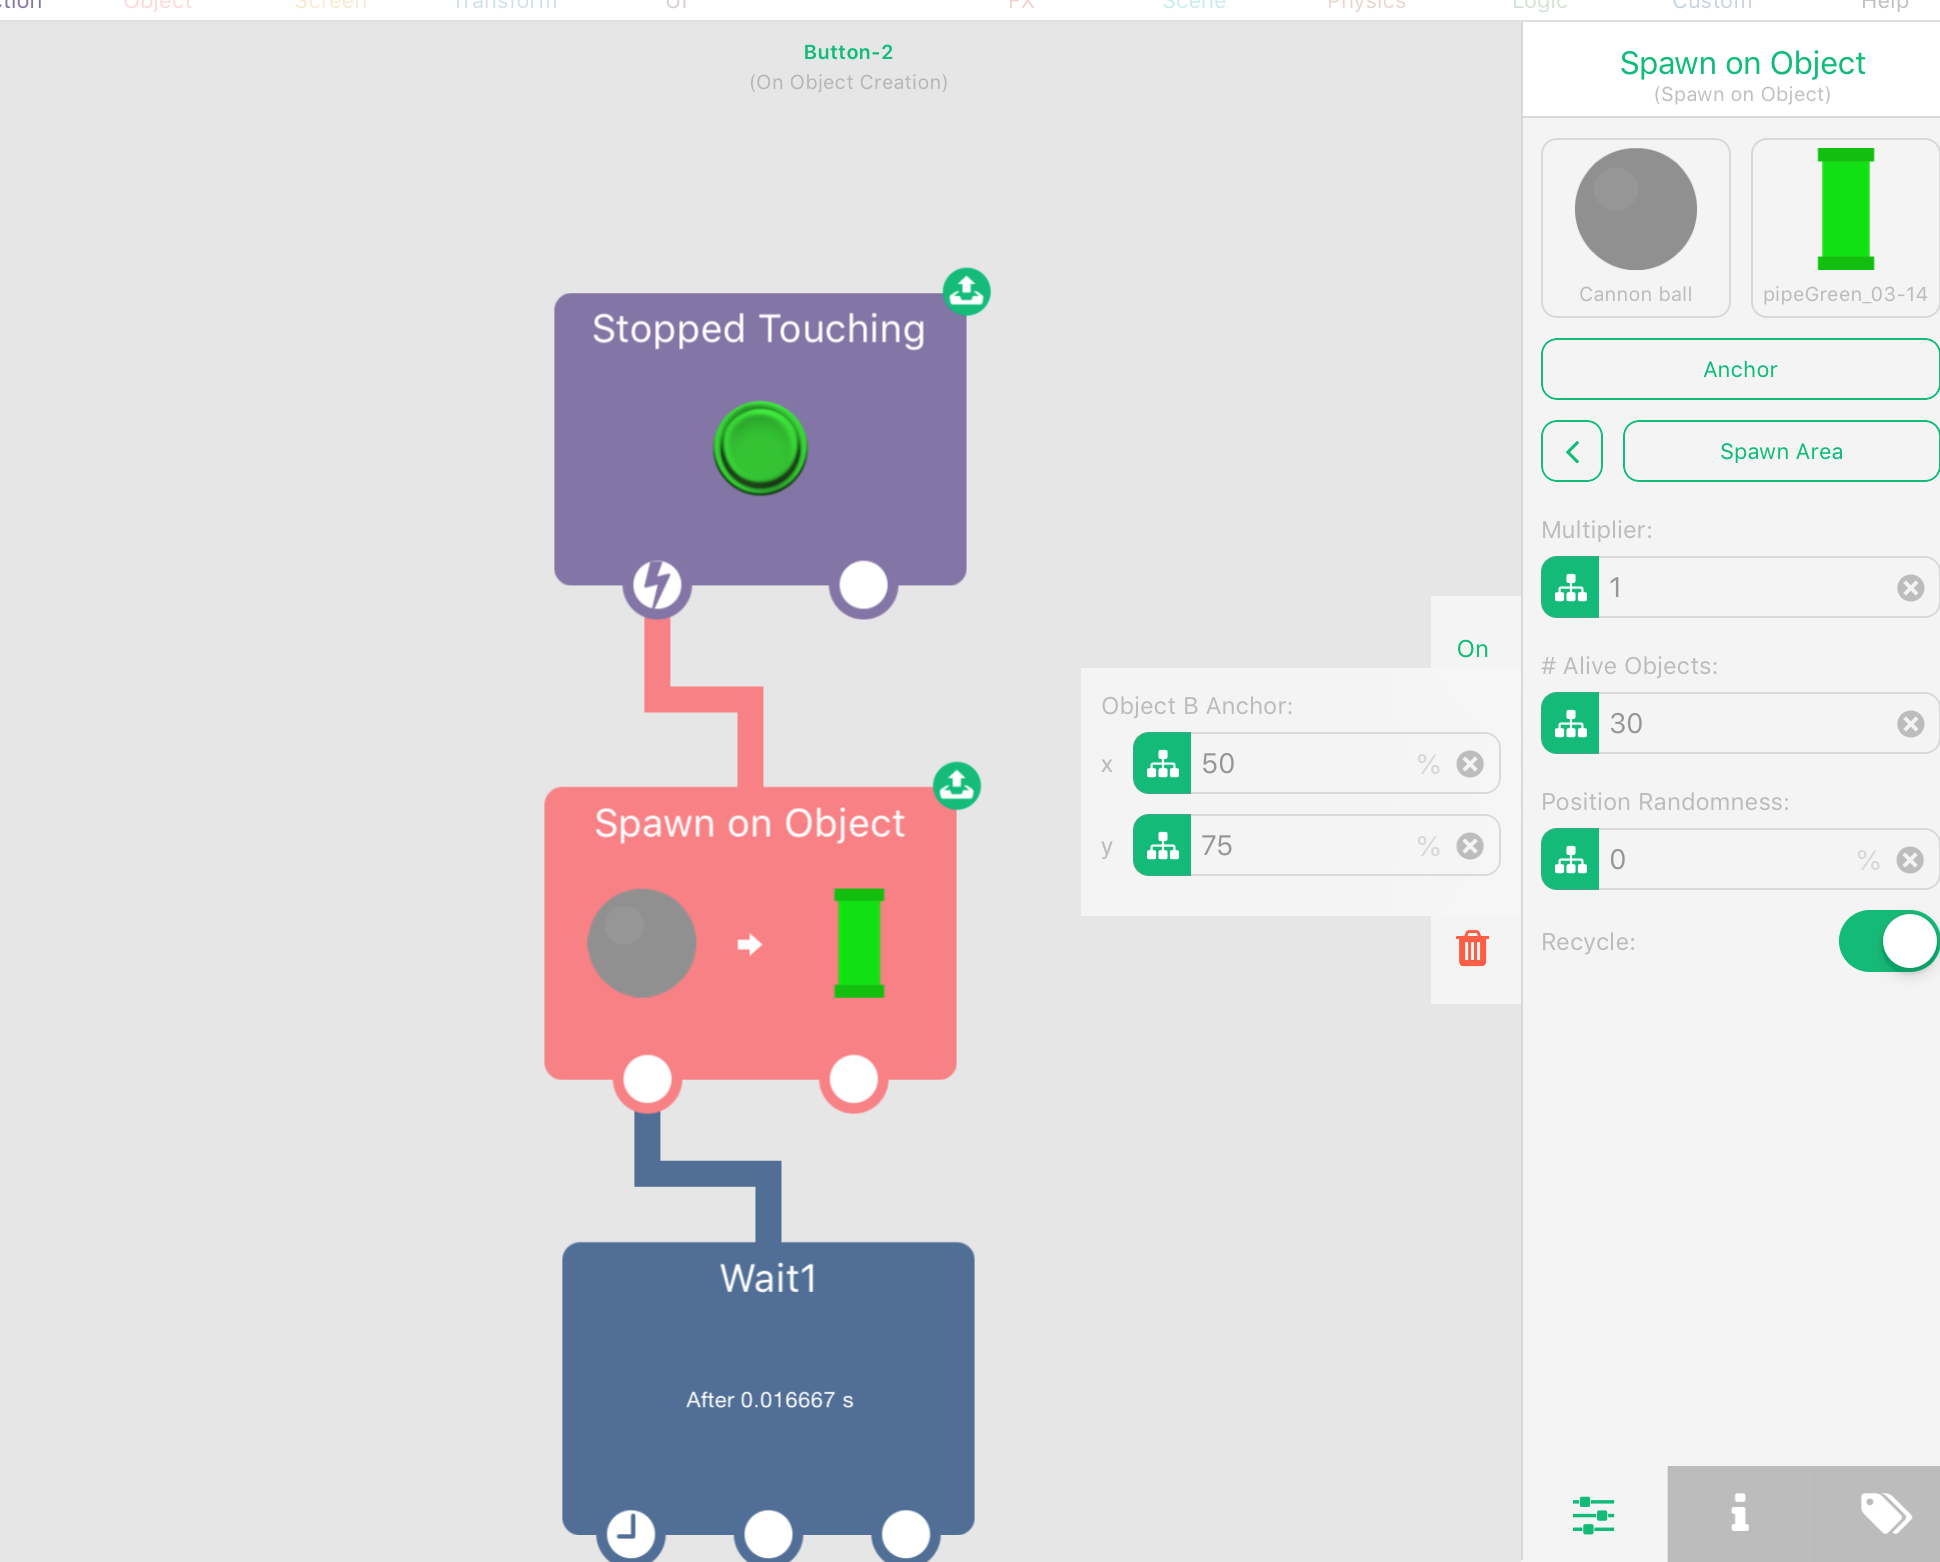
Task: Open the Logic menu tab
Action: tap(1539, 6)
